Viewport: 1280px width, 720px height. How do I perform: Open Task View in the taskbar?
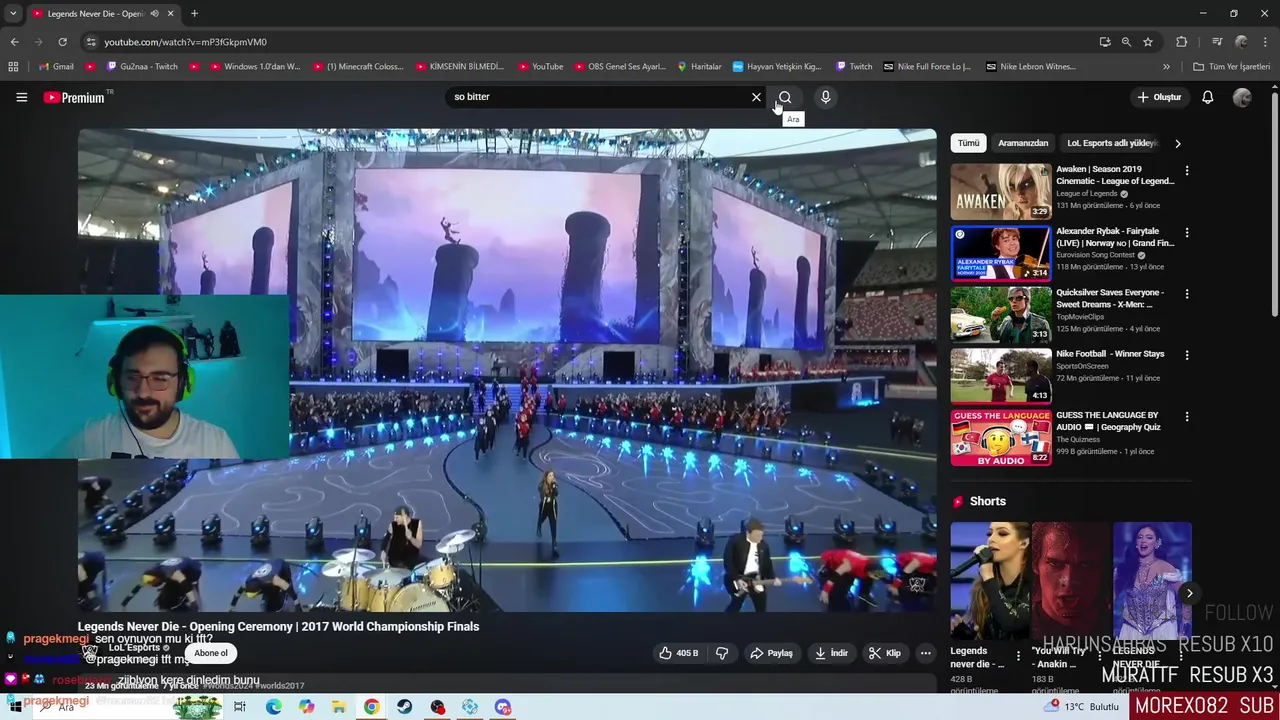pos(240,707)
